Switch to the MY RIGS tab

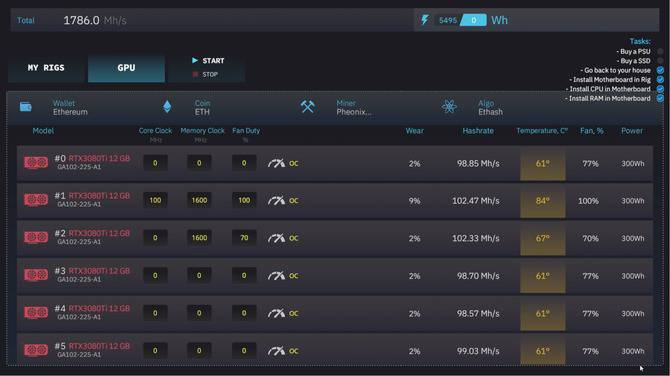(46, 68)
